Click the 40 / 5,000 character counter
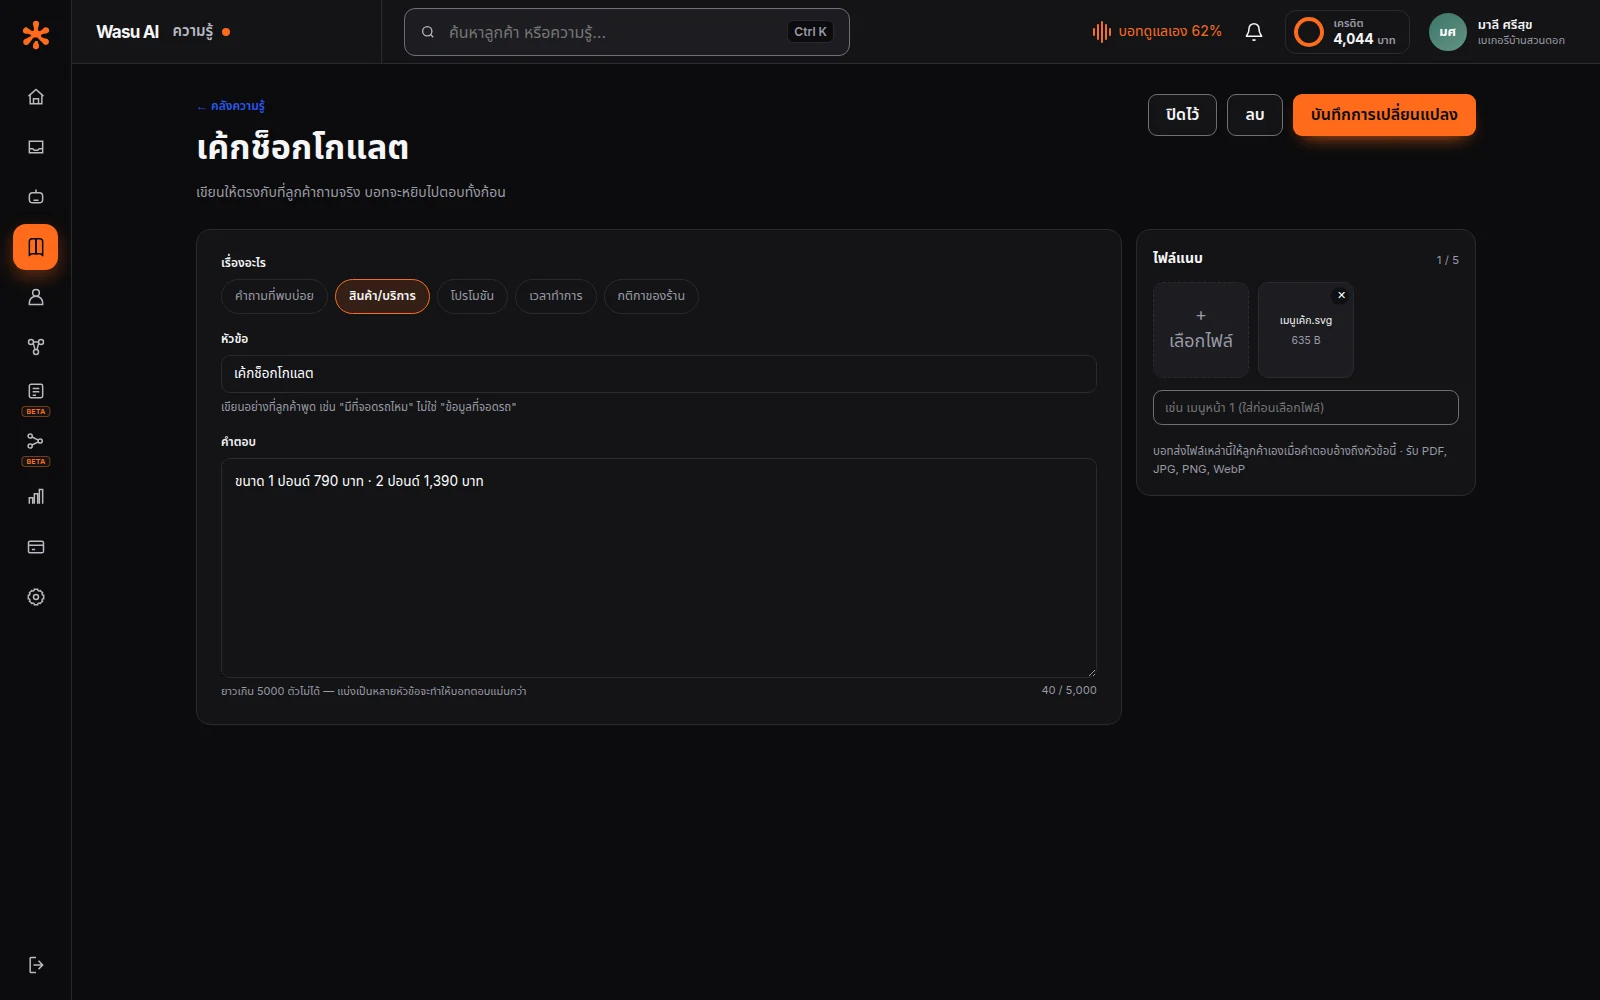Viewport: 1600px width, 1000px height. tap(1069, 690)
